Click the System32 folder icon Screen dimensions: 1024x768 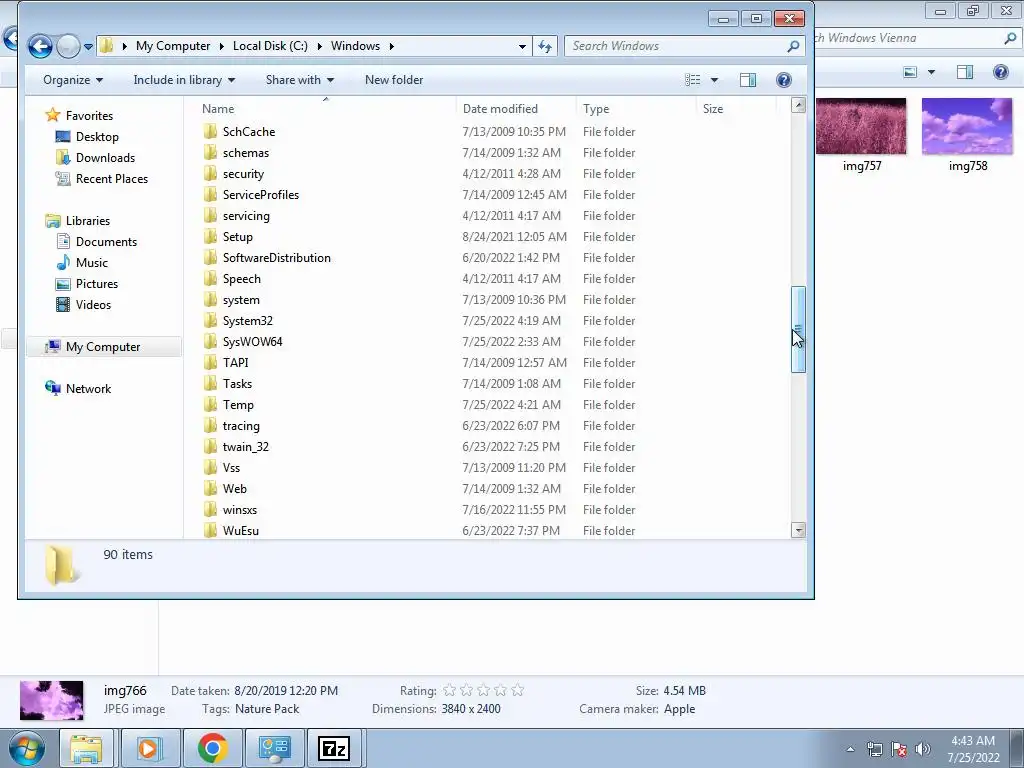[210, 321]
